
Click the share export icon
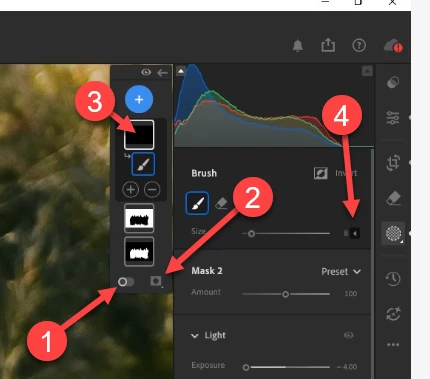(328, 45)
